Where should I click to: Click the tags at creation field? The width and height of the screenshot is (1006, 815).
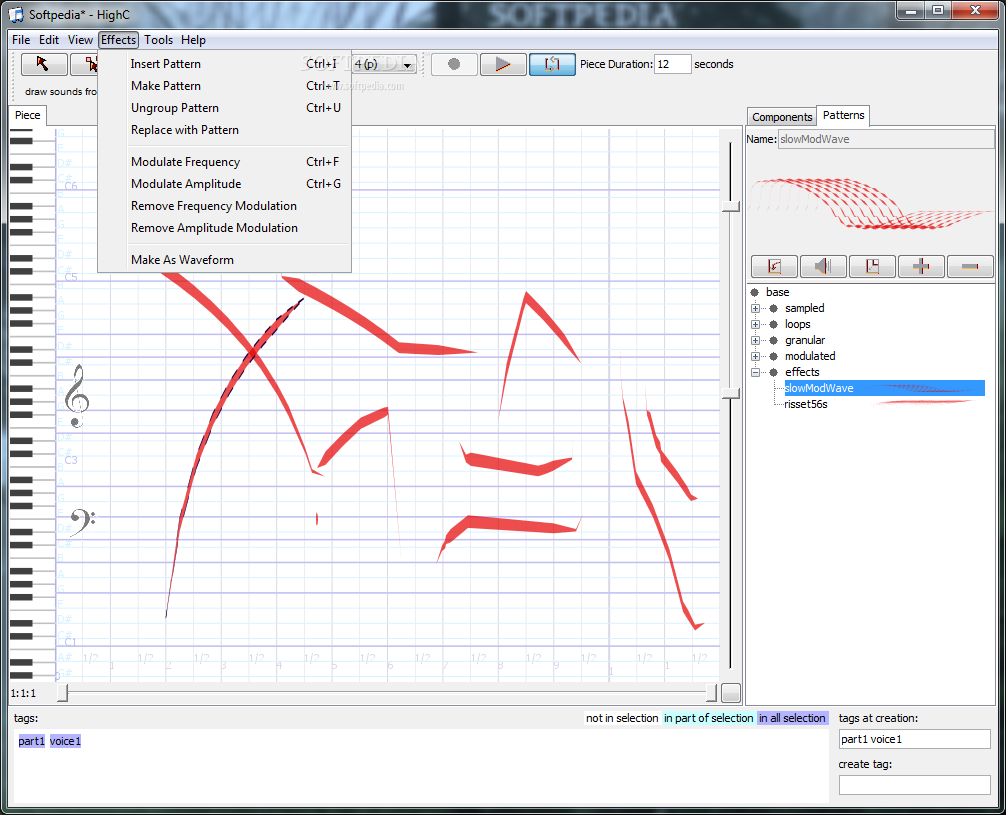[x=914, y=739]
